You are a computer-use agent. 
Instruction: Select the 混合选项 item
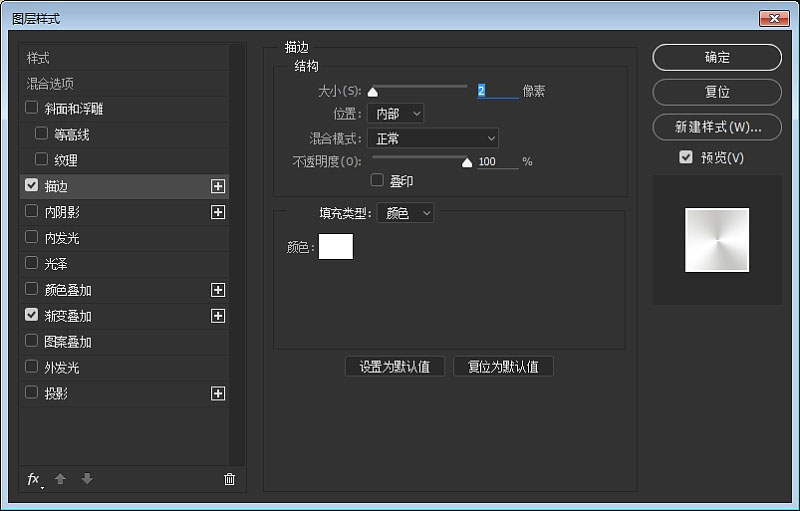coord(124,83)
